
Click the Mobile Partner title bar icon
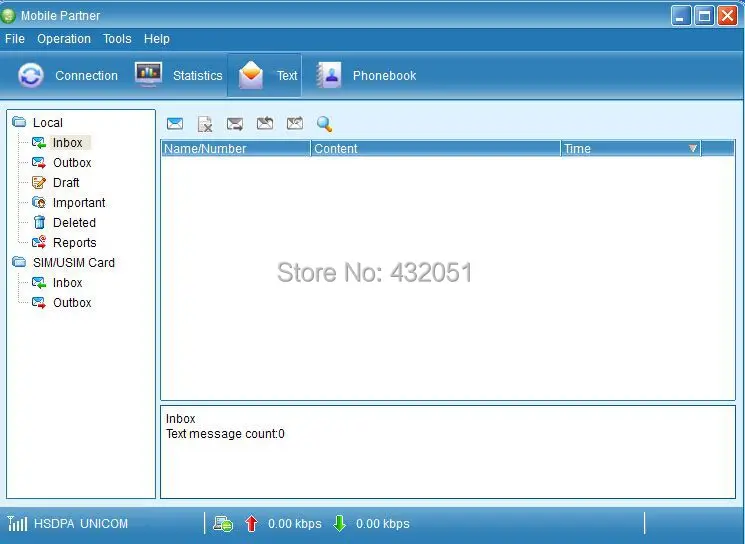click(x=8, y=16)
